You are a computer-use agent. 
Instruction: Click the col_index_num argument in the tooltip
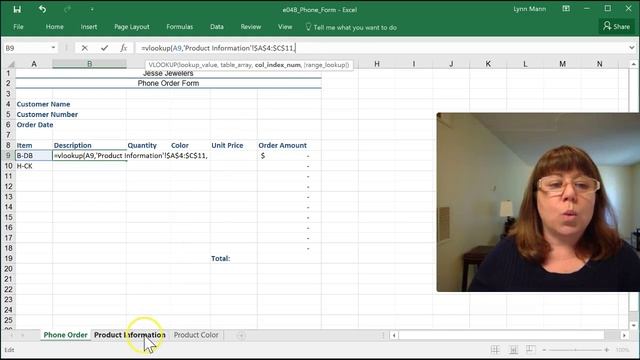(x=278, y=65)
